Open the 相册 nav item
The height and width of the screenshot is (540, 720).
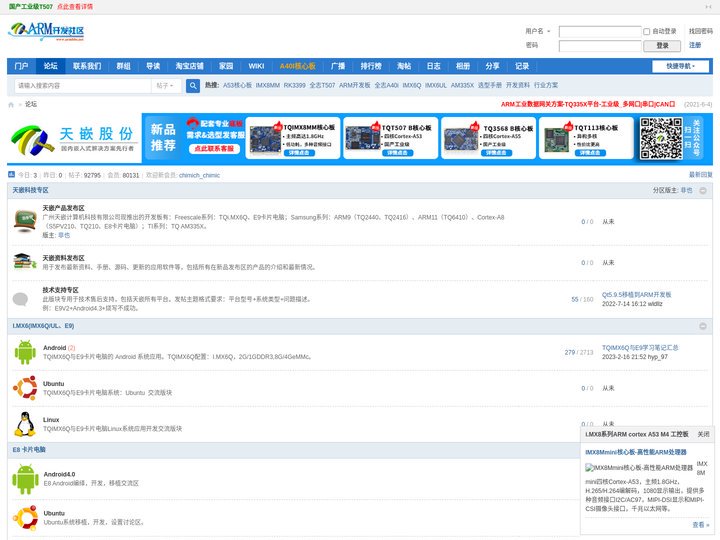coord(463,66)
